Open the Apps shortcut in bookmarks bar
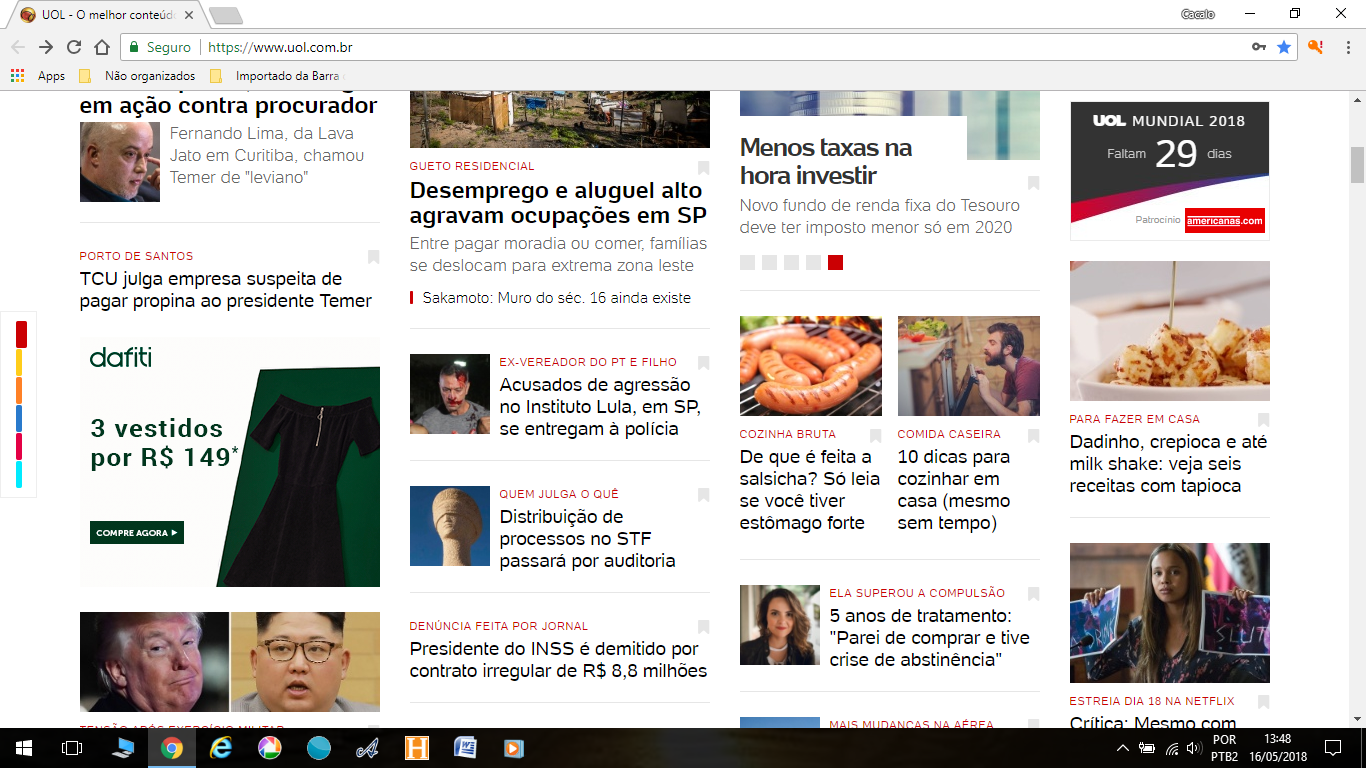The height and width of the screenshot is (768, 1366). click(38, 76)
